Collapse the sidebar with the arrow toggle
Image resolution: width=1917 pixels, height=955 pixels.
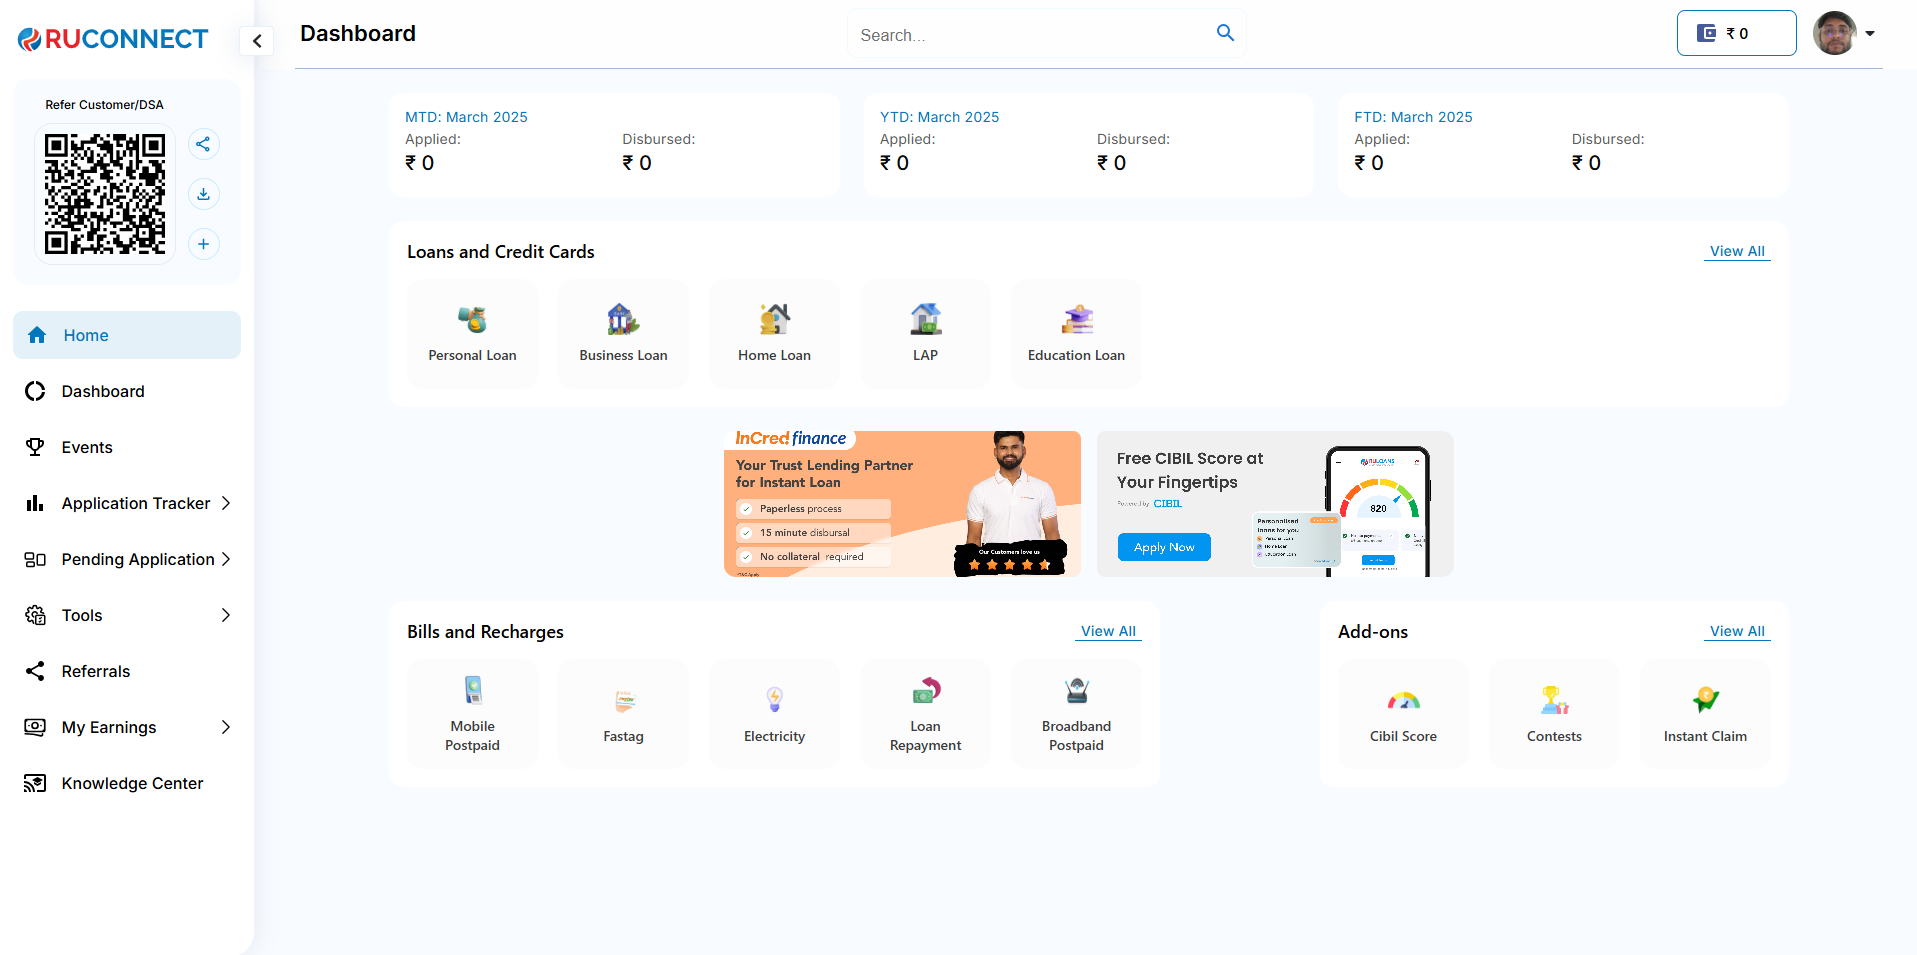[x=257, y=41]
